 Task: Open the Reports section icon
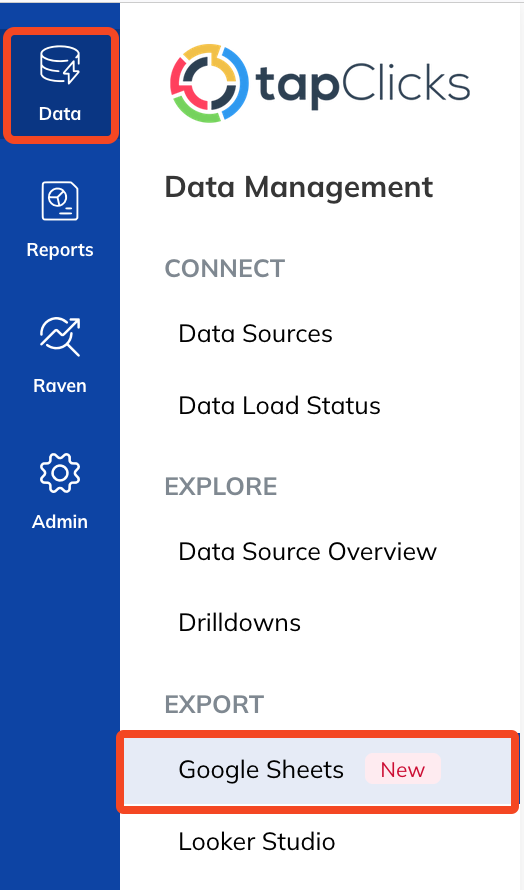pos(60,200)
